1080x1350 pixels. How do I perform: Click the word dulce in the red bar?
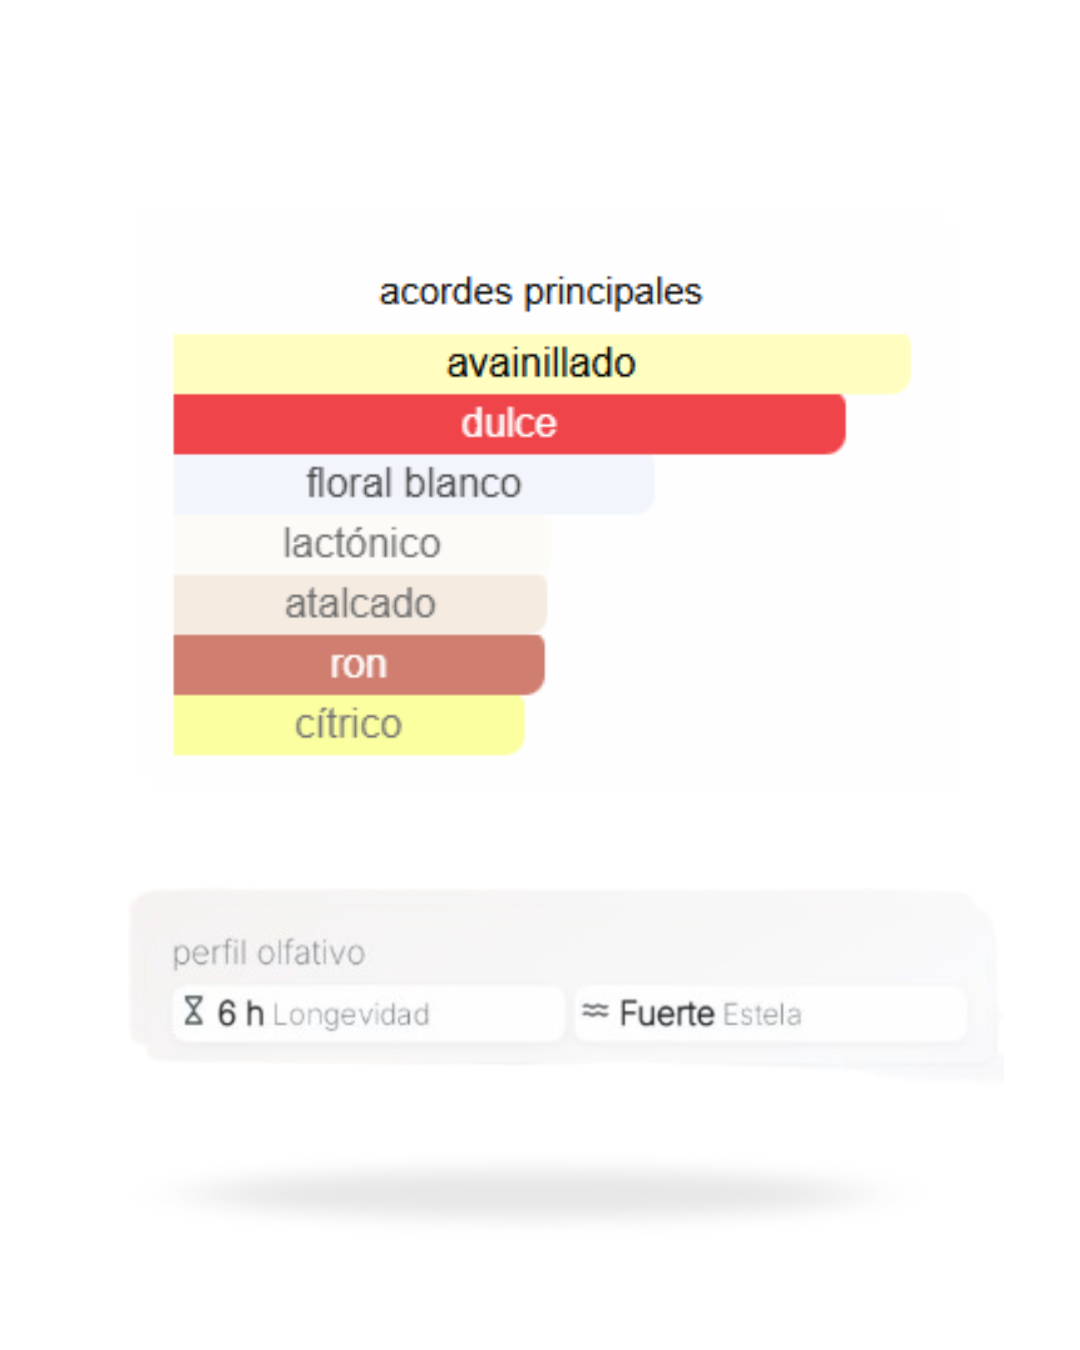[508, 424]
